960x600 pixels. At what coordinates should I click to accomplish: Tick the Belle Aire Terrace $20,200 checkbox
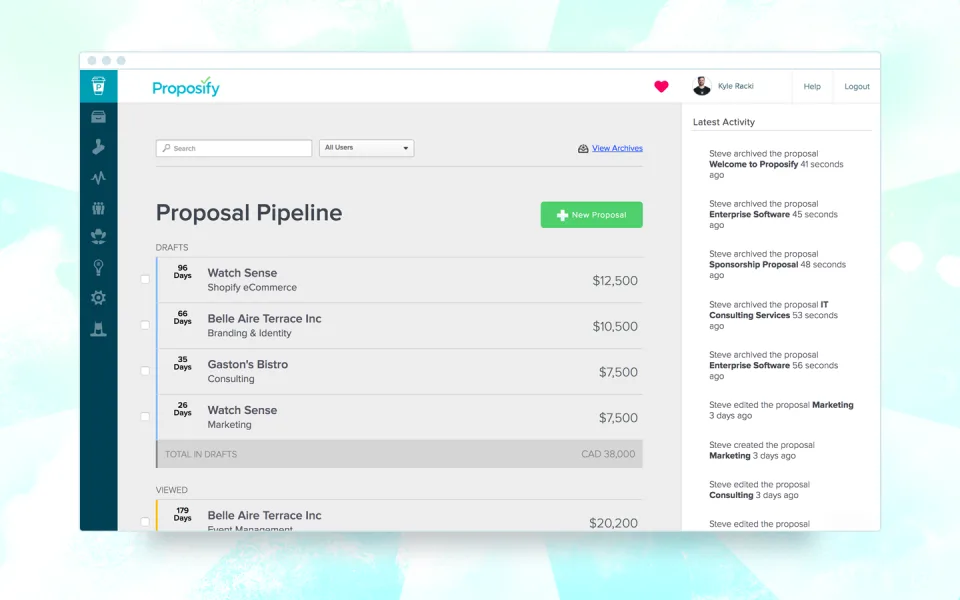(145, 522)
